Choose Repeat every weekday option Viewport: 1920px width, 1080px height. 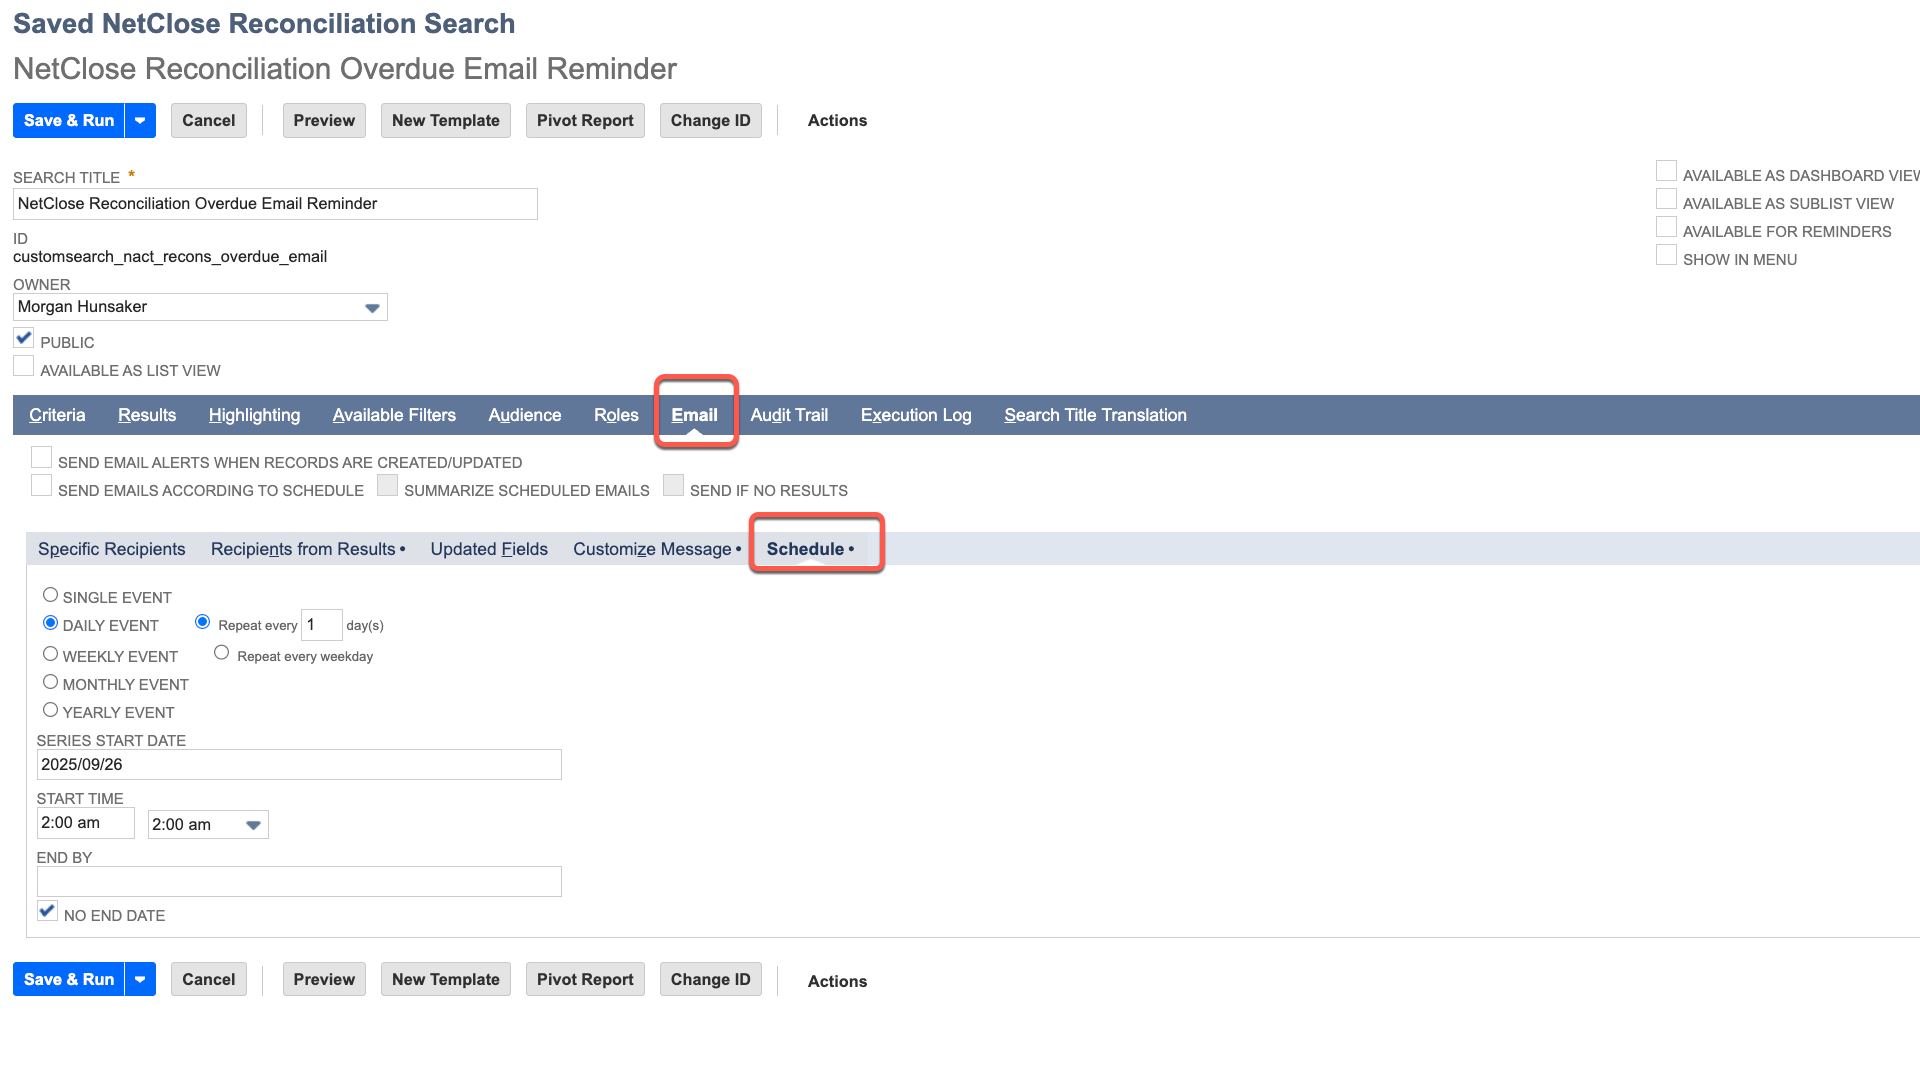pos(222,653)
